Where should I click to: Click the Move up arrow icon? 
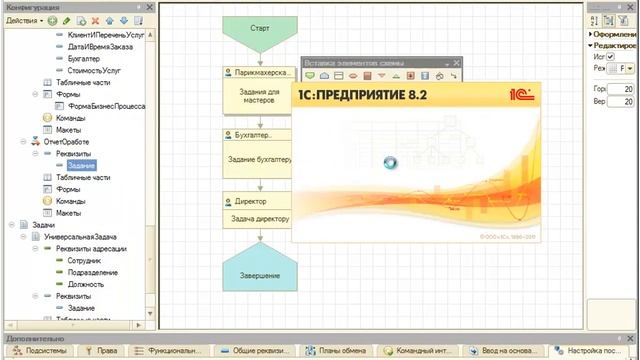pyautogui.click(x=110, y=20)
